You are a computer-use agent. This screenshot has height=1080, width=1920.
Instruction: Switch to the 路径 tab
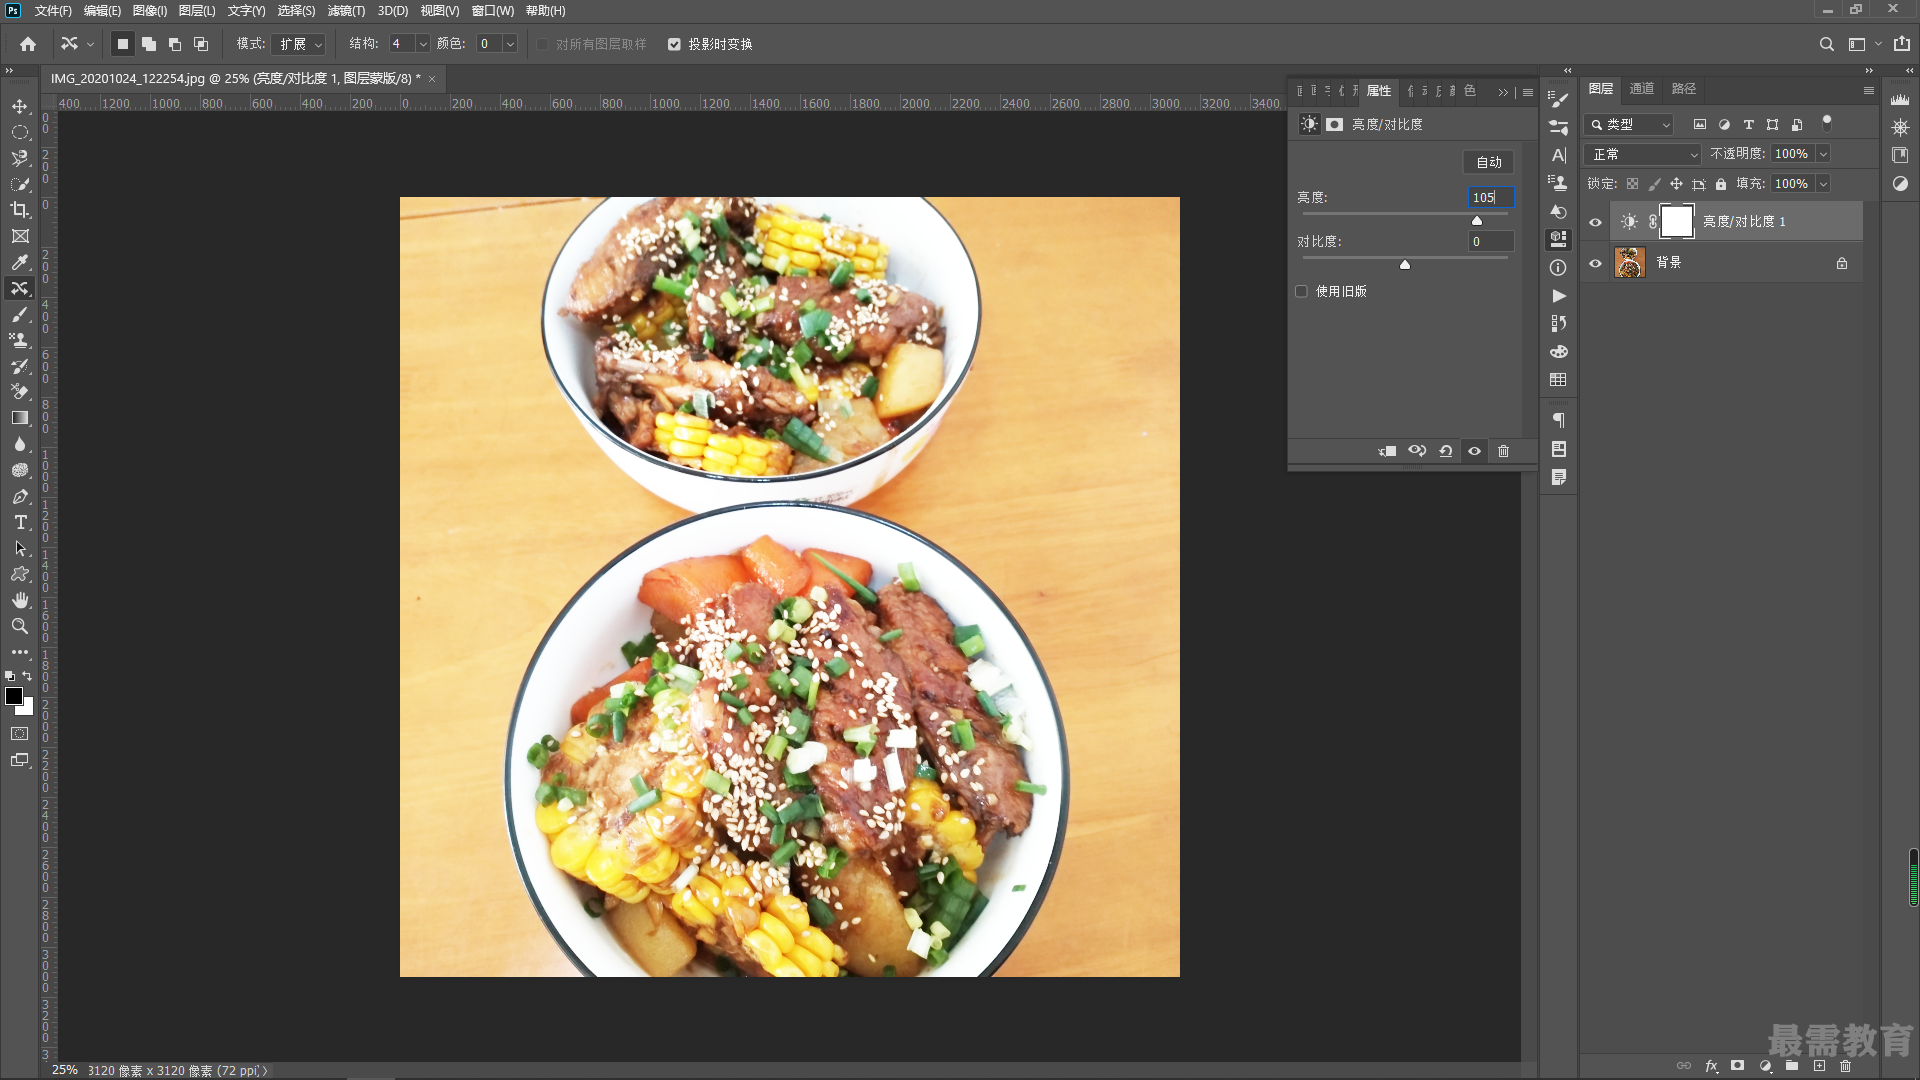point(1684,89)
